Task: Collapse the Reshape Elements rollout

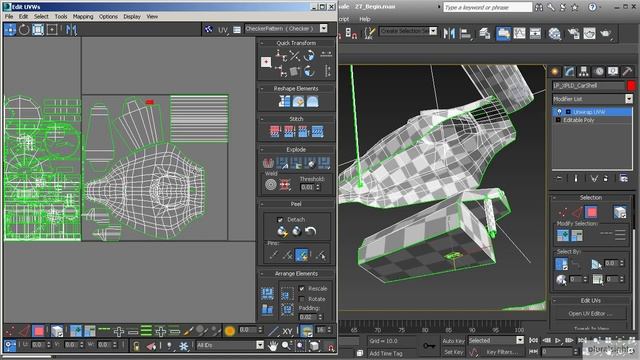Action: coord(262,89)
